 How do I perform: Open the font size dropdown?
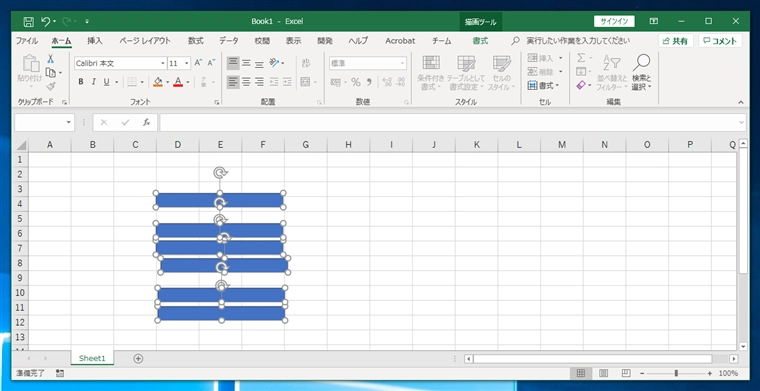click(187, 63)
